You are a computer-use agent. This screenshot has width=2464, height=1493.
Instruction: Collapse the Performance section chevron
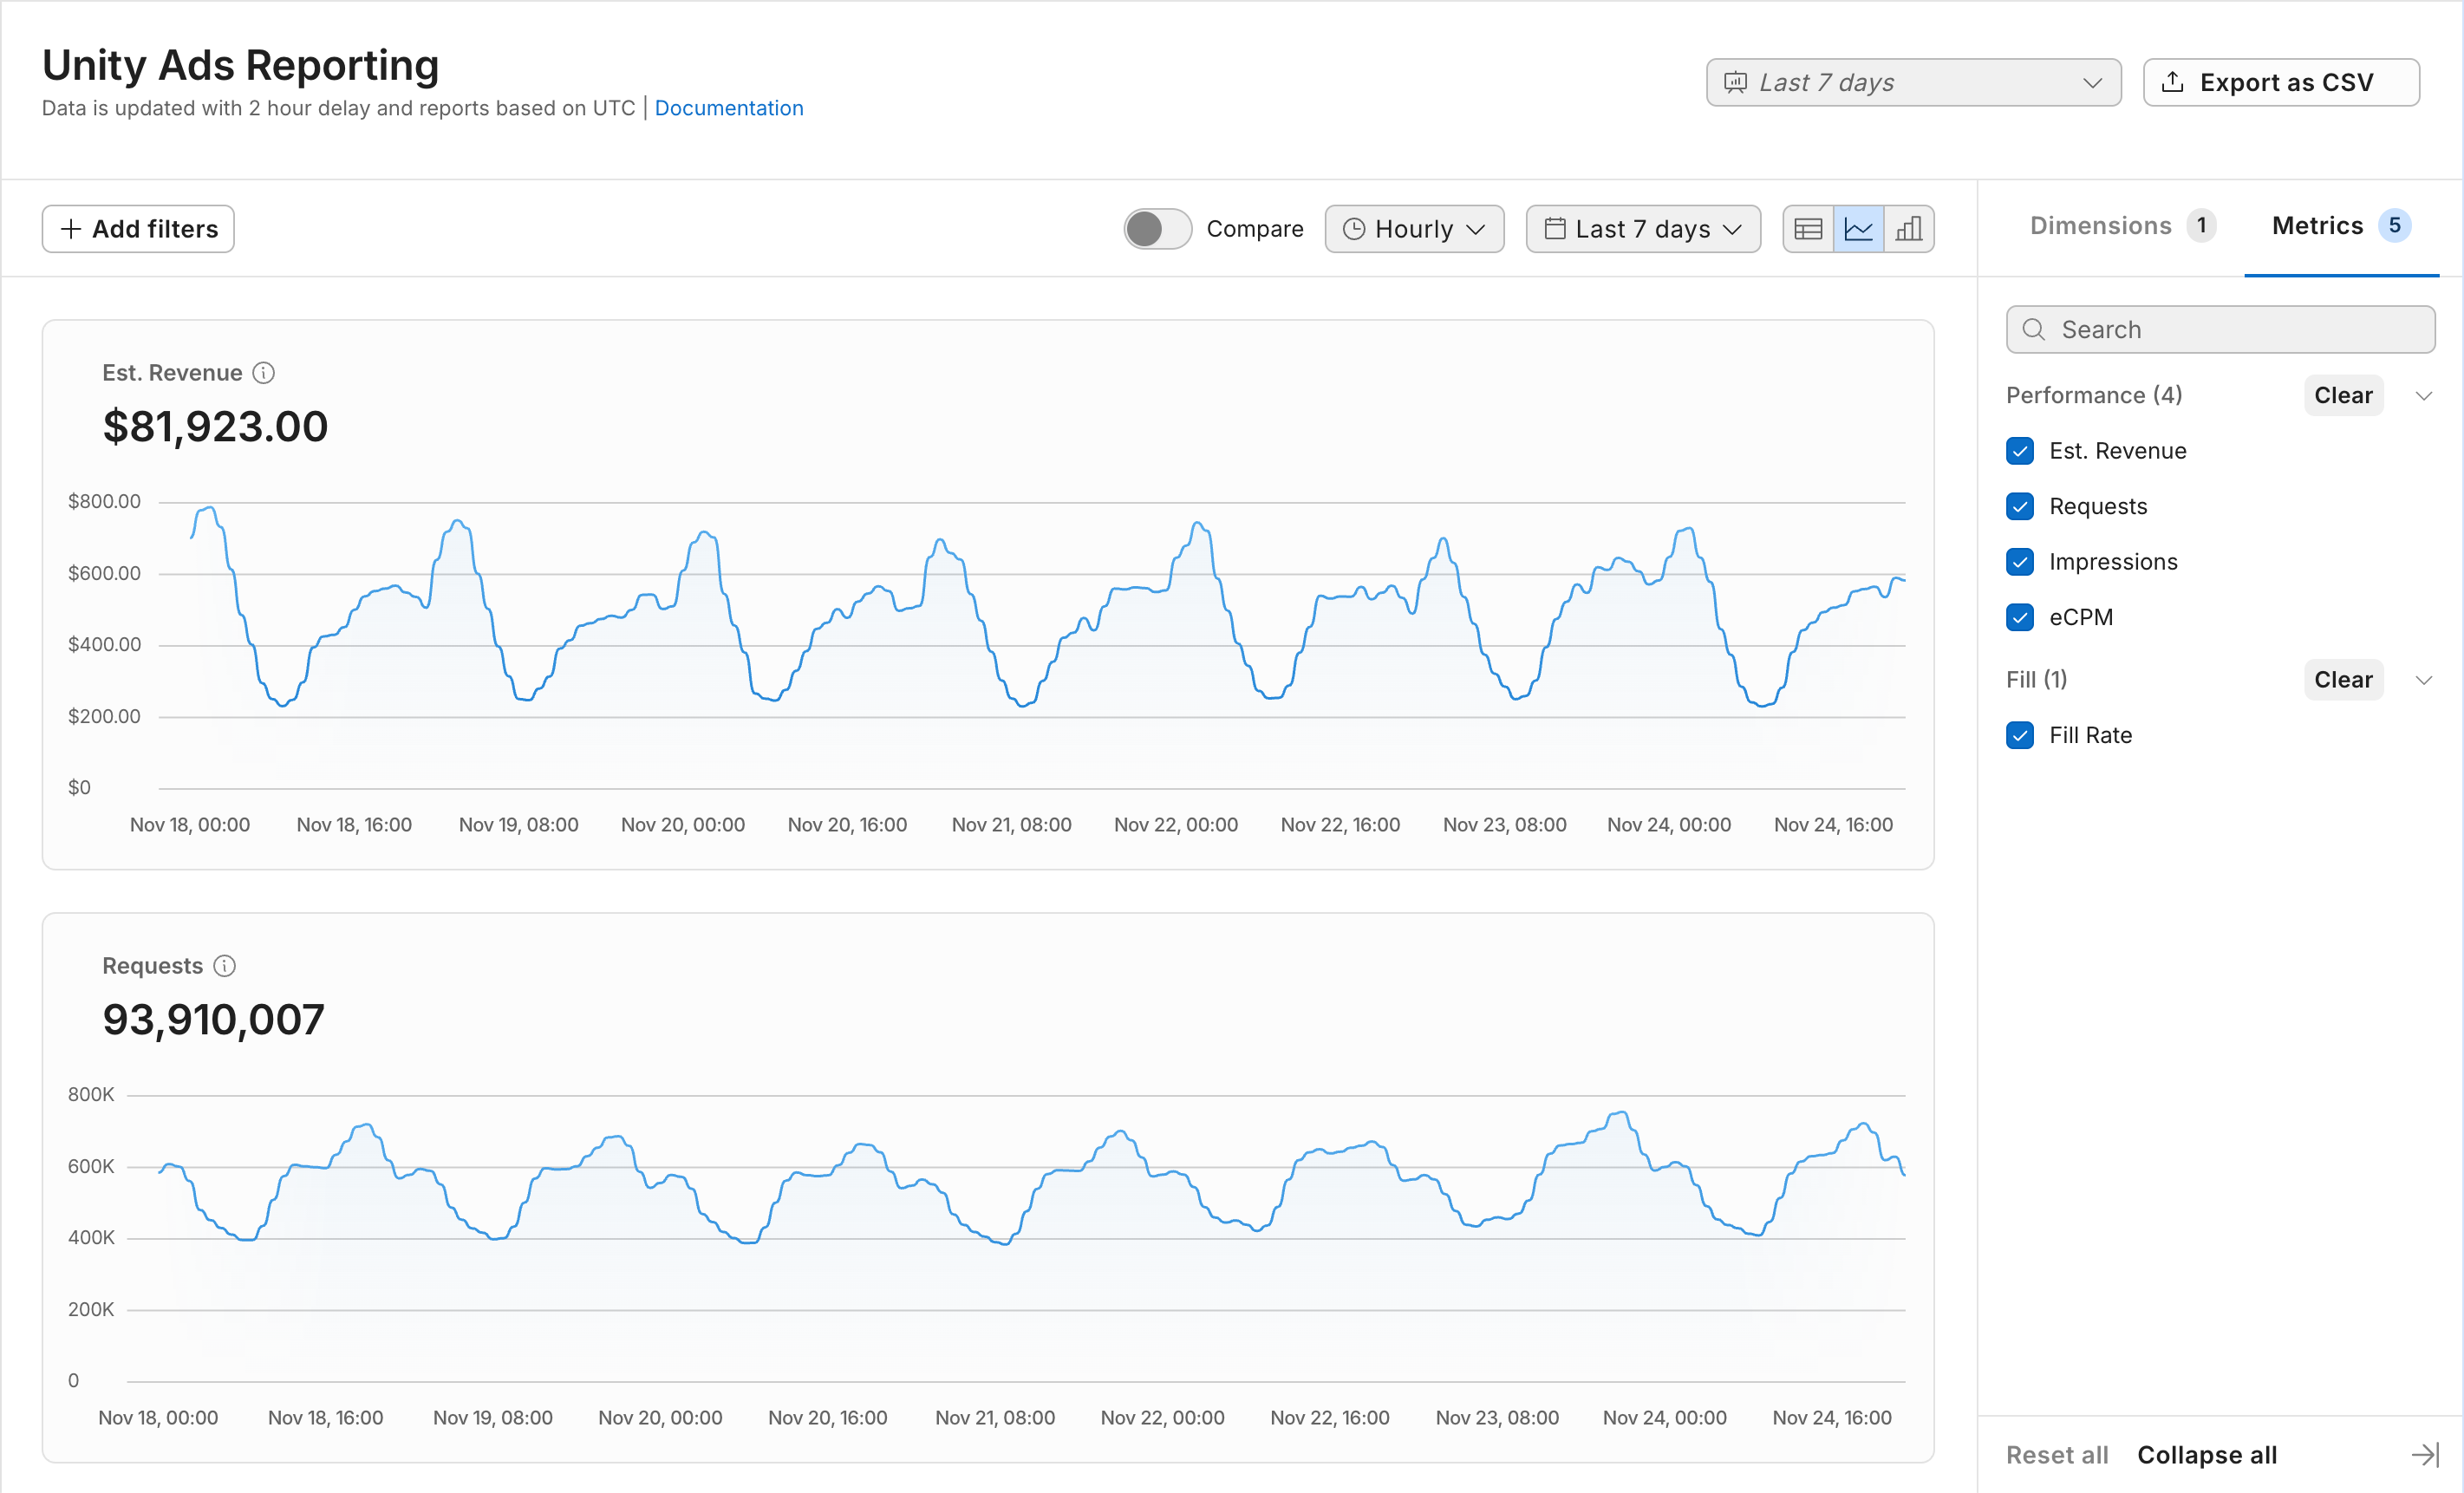coord(2424,396)
